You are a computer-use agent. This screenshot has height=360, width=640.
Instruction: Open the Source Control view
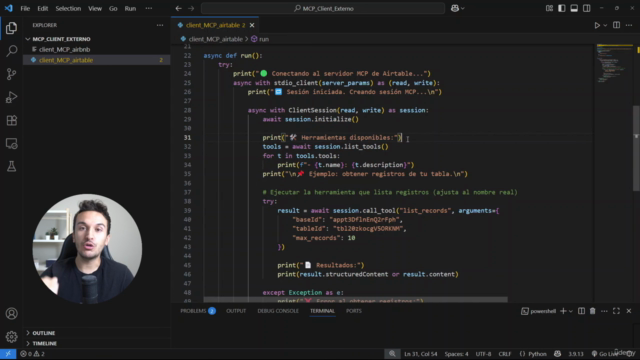pos(11,74)
